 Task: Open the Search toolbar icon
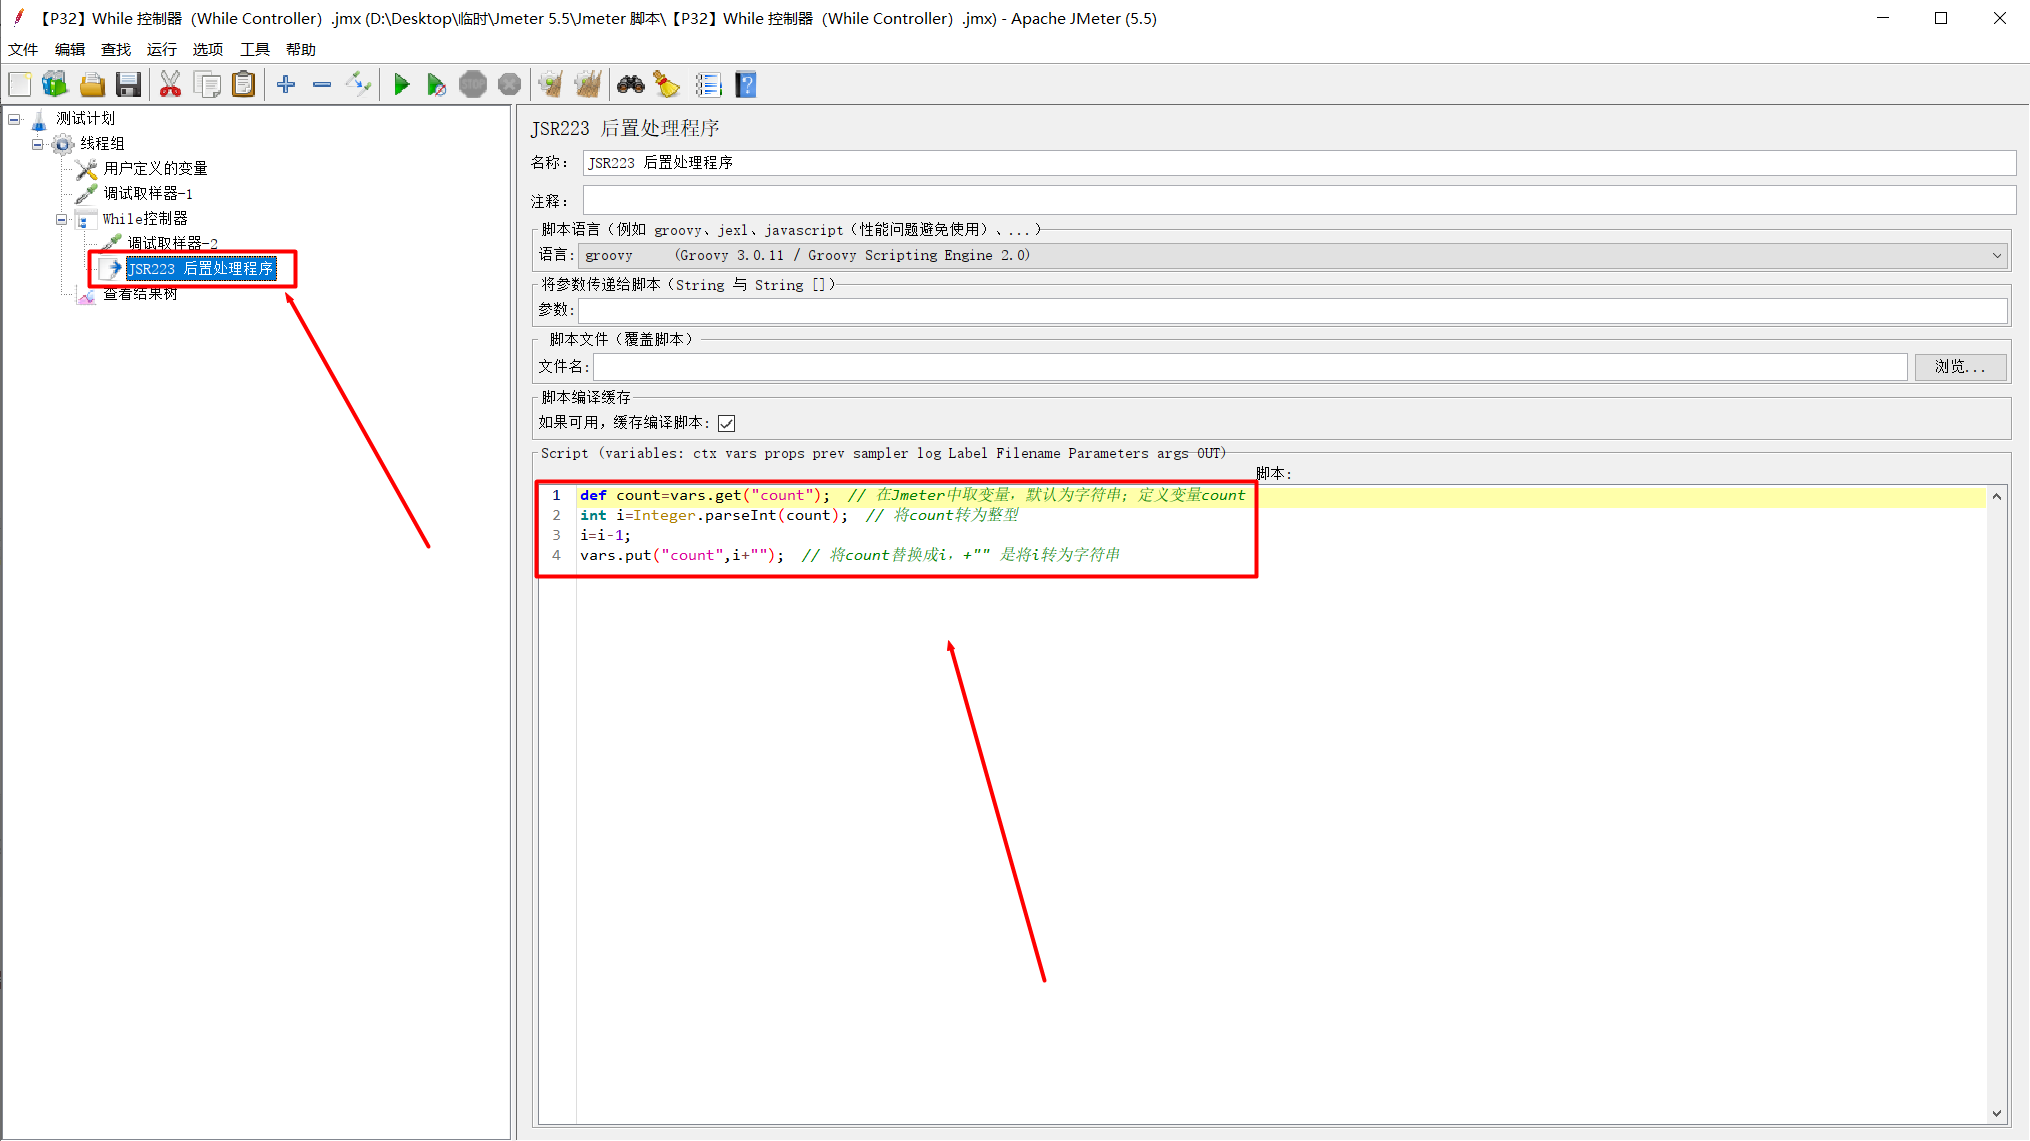(631, 84)
